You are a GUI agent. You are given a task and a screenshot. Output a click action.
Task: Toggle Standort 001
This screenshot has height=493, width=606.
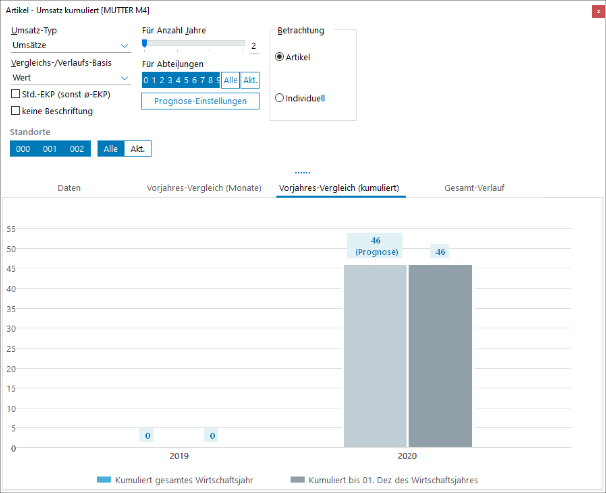click(50, 149)
